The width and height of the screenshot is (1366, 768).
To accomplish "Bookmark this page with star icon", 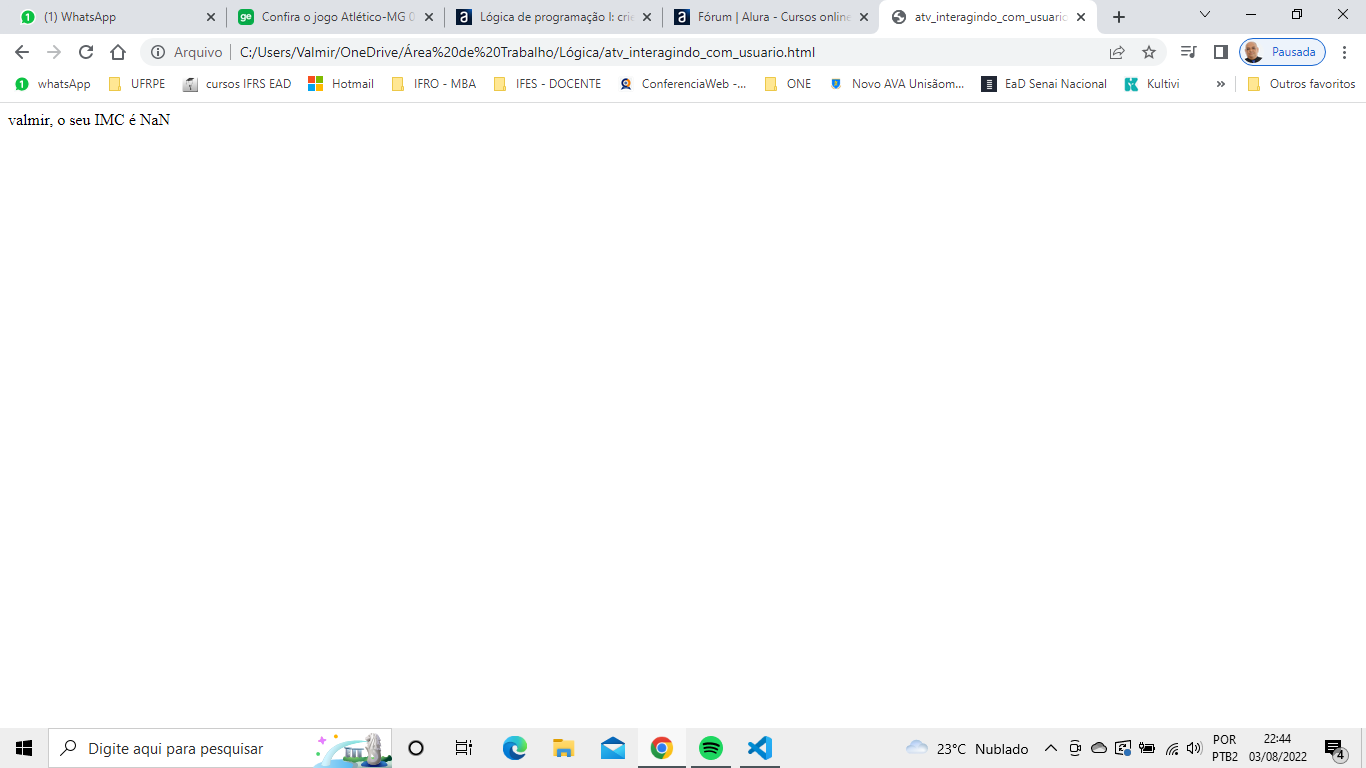I will (1149, 52).
